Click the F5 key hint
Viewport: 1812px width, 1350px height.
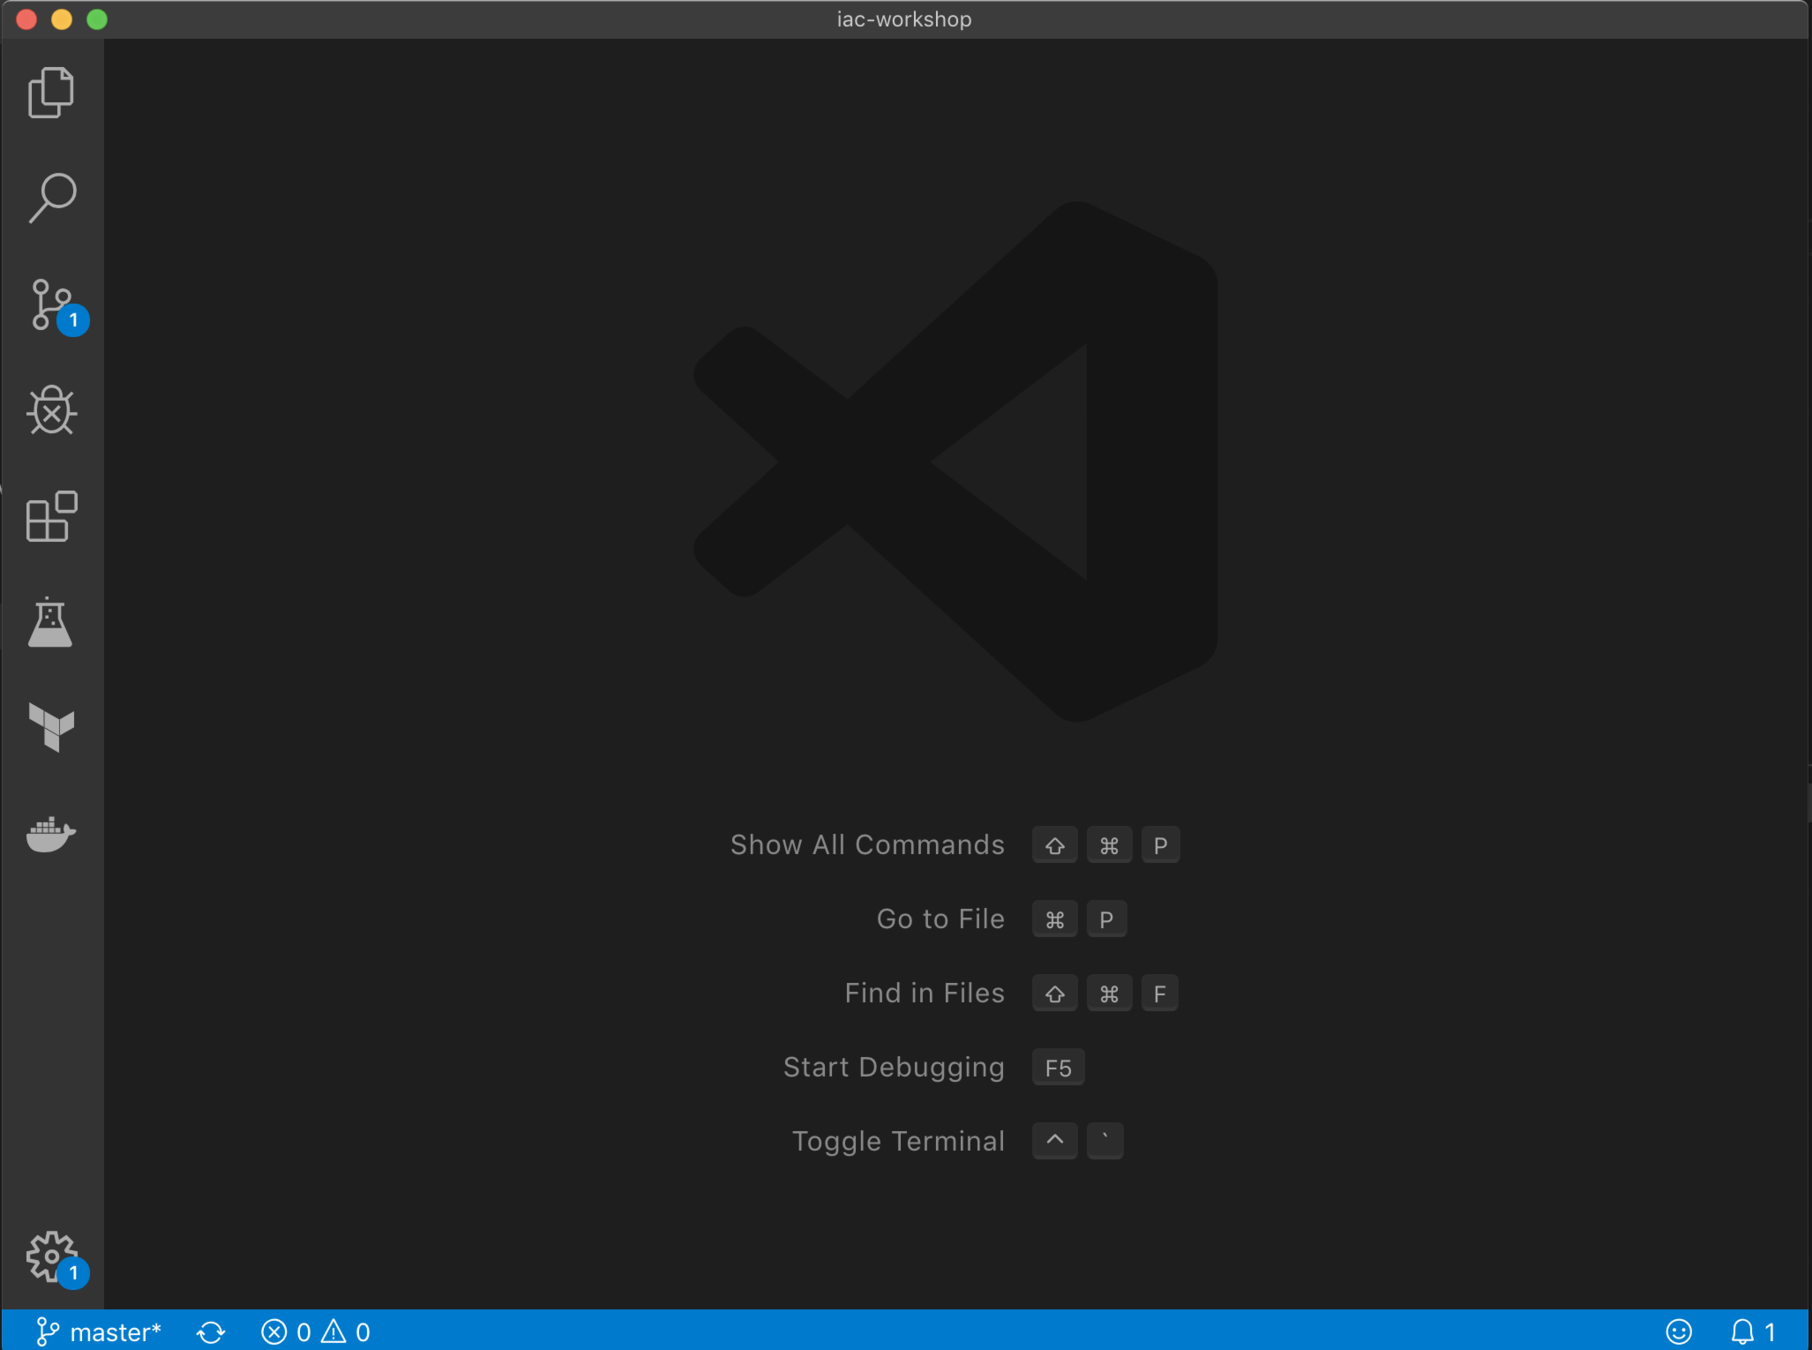tap(1058, 1068)
